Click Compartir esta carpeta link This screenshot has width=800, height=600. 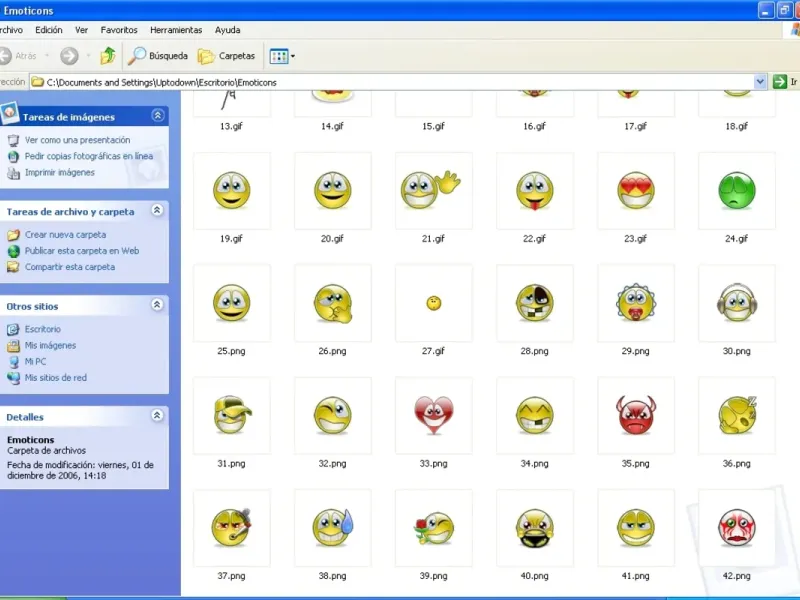70,267
